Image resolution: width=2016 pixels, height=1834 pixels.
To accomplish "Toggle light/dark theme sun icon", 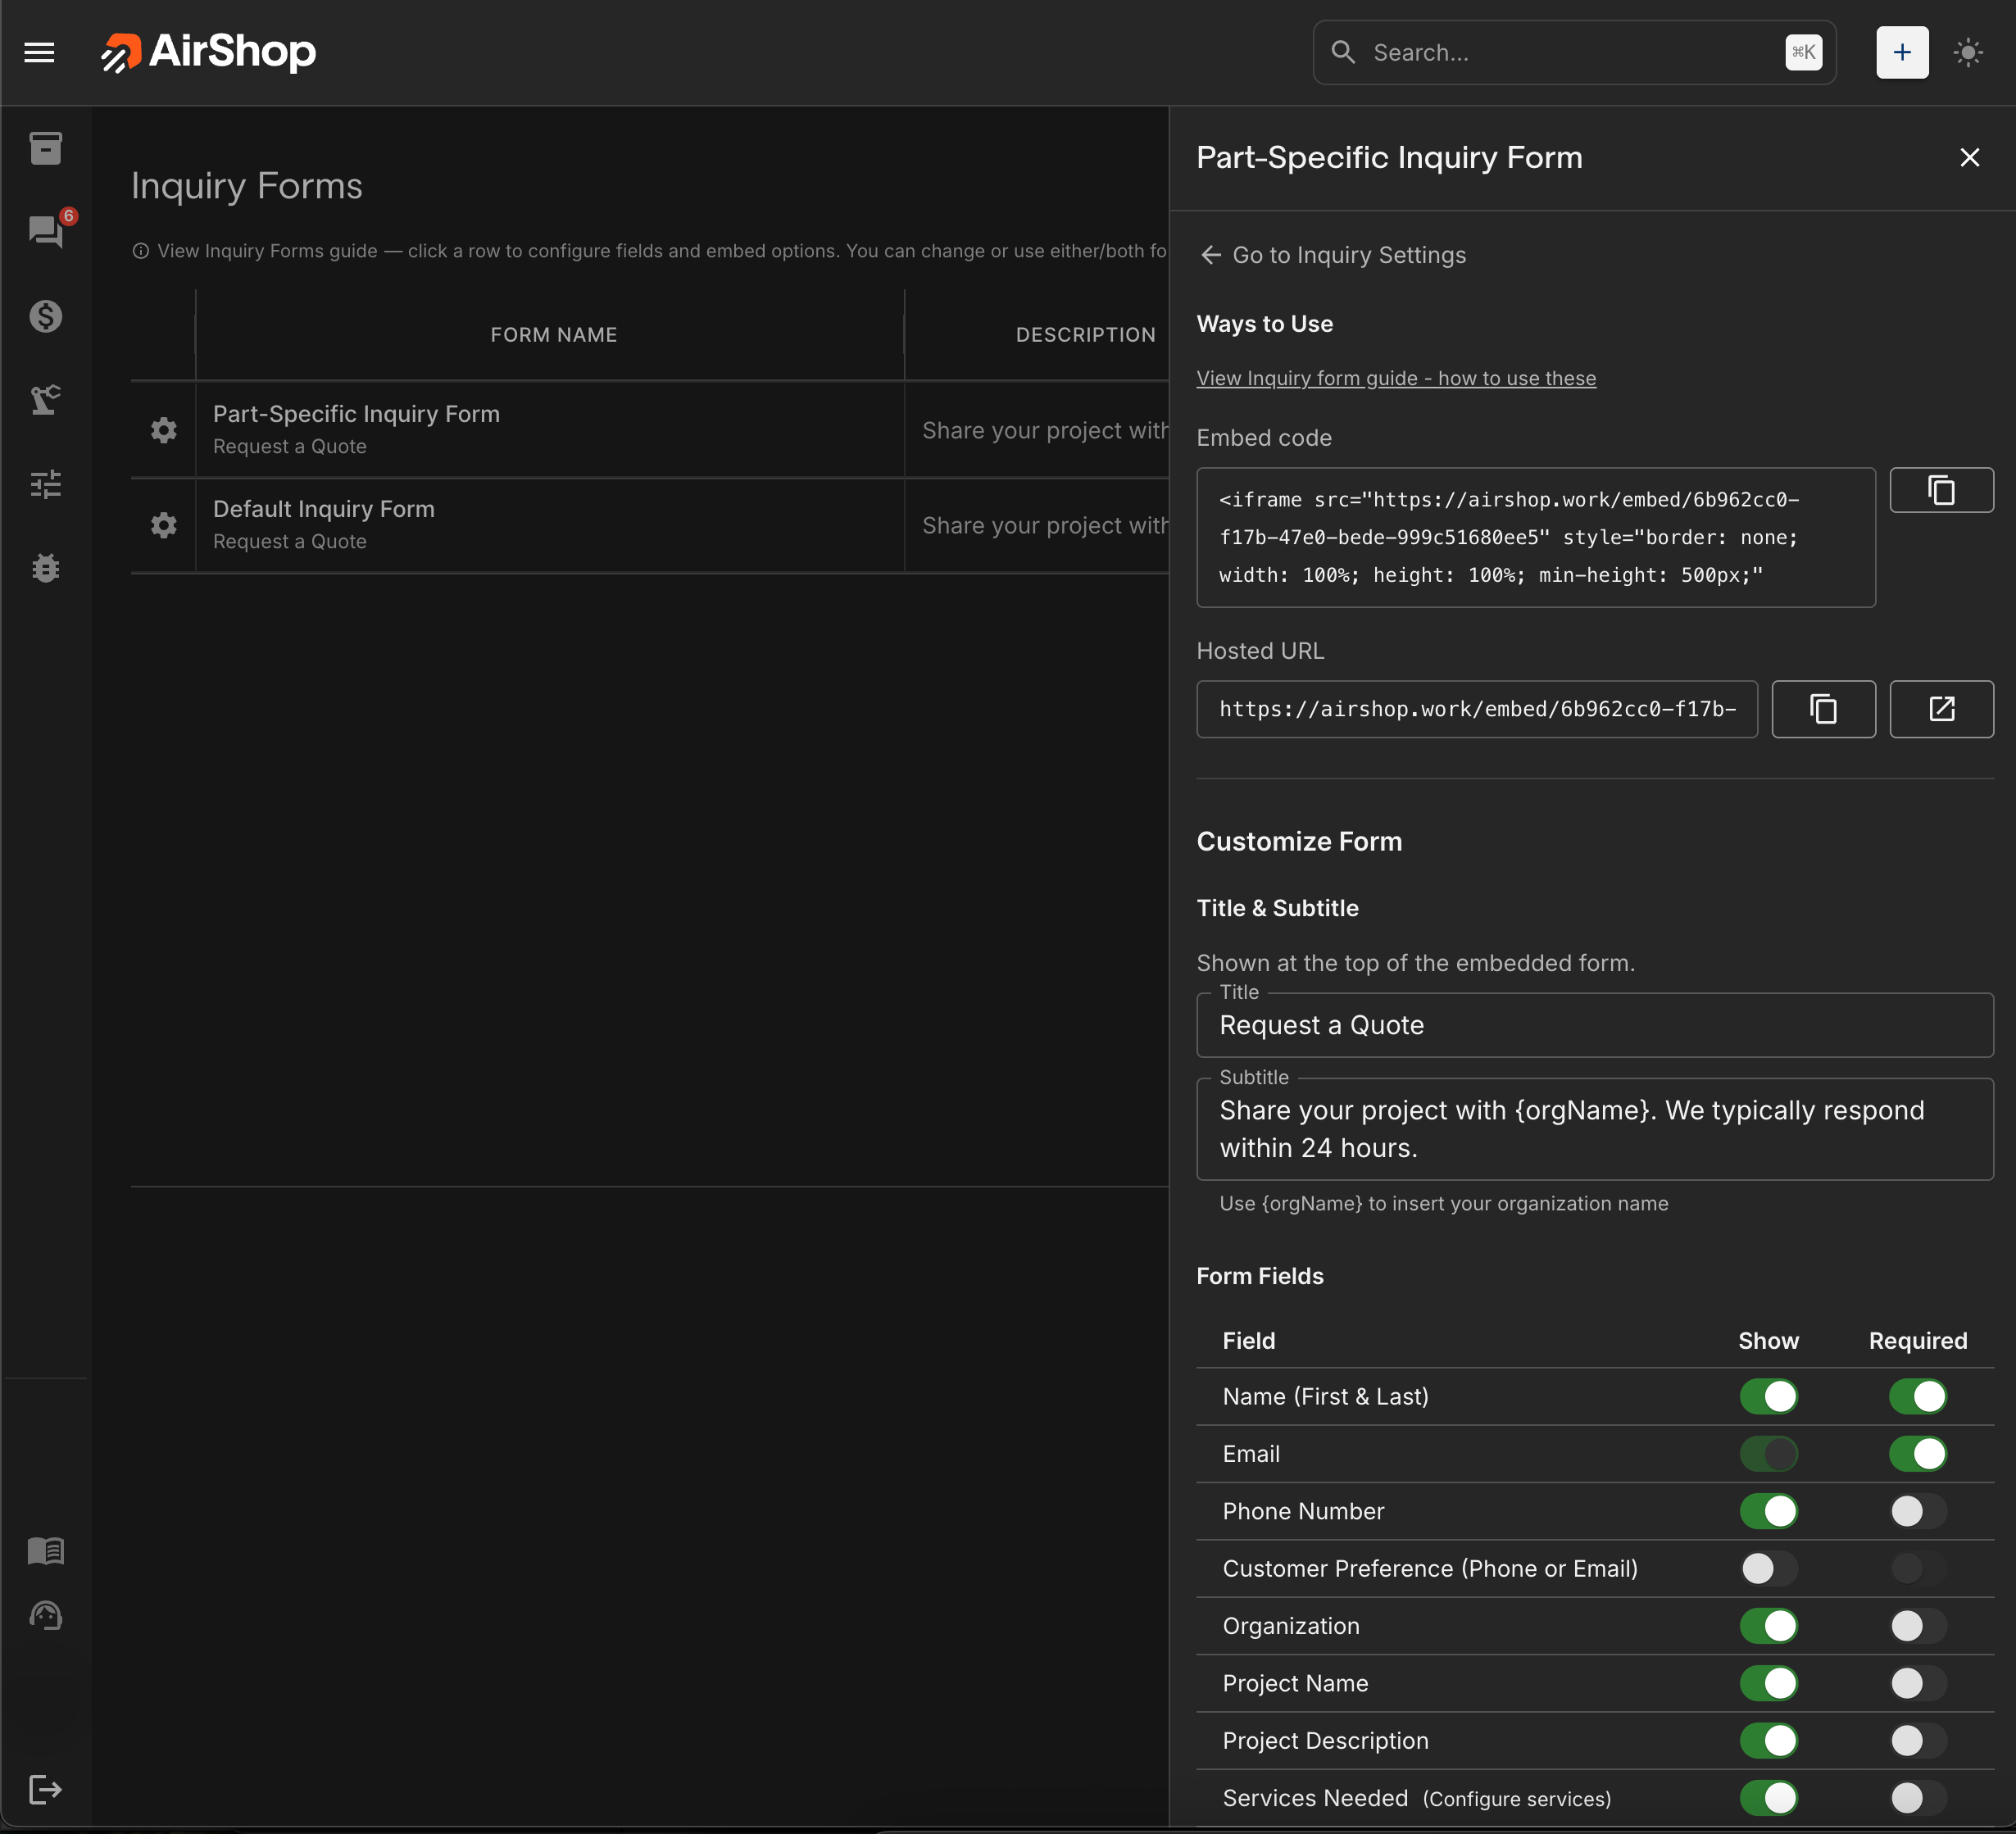I will coord(1967,52).
